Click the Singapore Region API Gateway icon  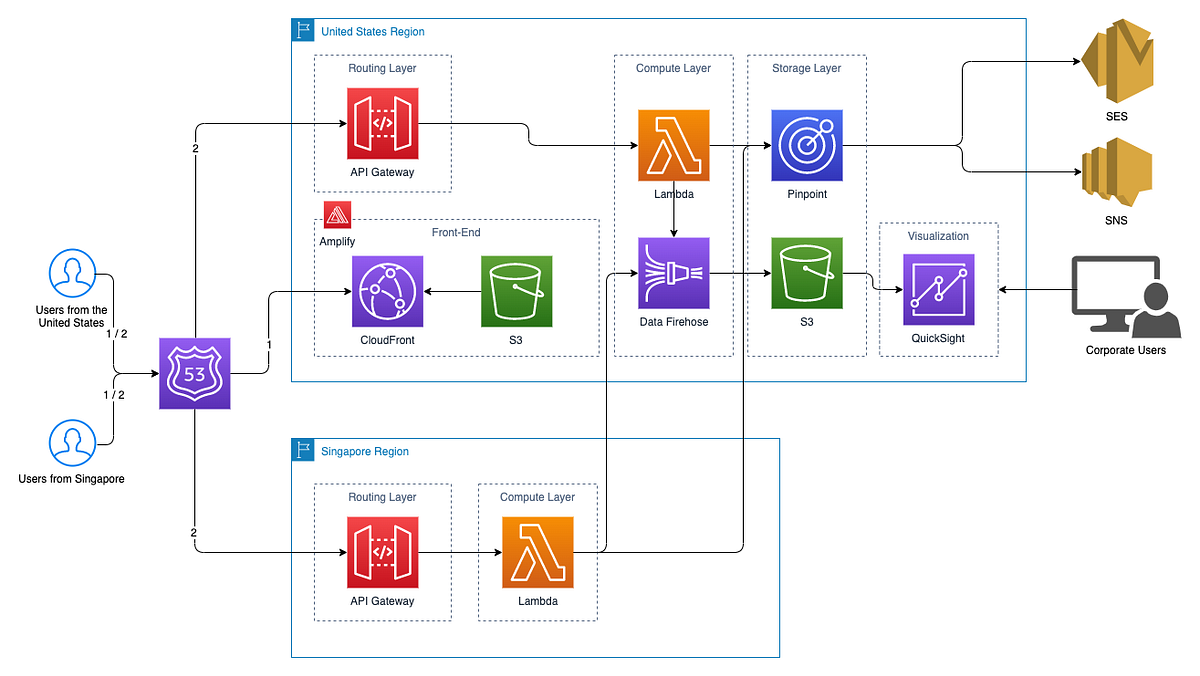tap(382, 552)
